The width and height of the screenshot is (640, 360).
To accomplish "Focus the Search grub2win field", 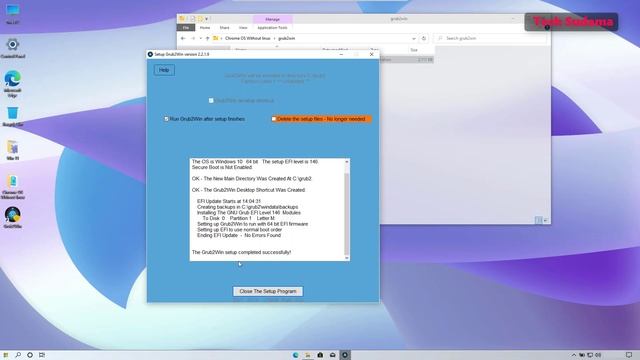I will coord(491,38).
